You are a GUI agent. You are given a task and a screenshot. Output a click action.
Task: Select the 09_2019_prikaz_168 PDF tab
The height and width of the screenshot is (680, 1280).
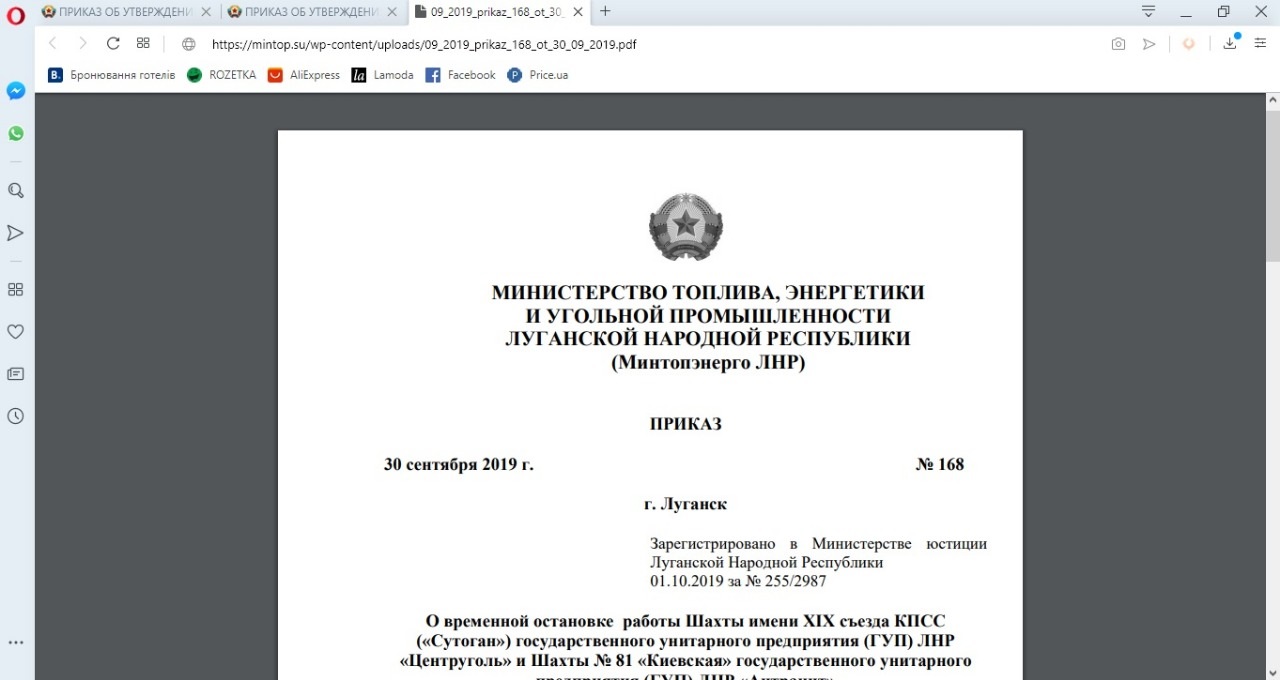[498, 12]
